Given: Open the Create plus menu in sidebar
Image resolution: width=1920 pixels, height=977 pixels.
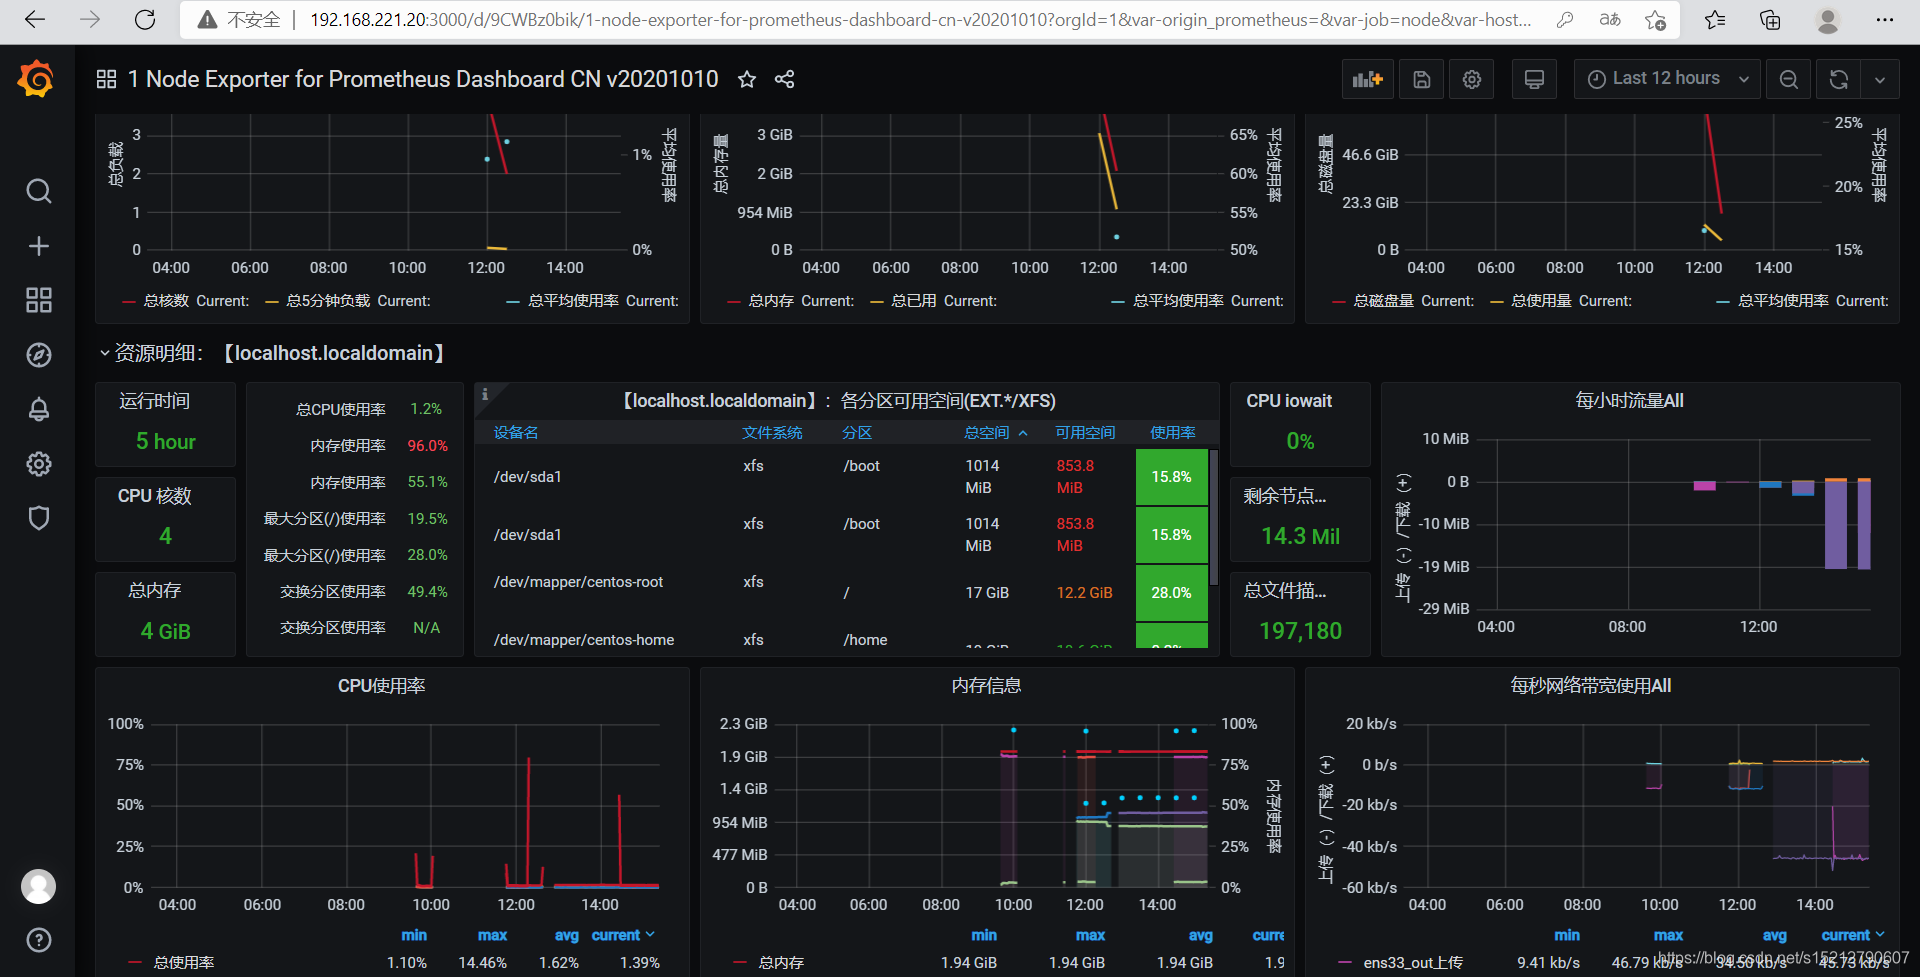Looking at the screenshot, I should point(39,246).
